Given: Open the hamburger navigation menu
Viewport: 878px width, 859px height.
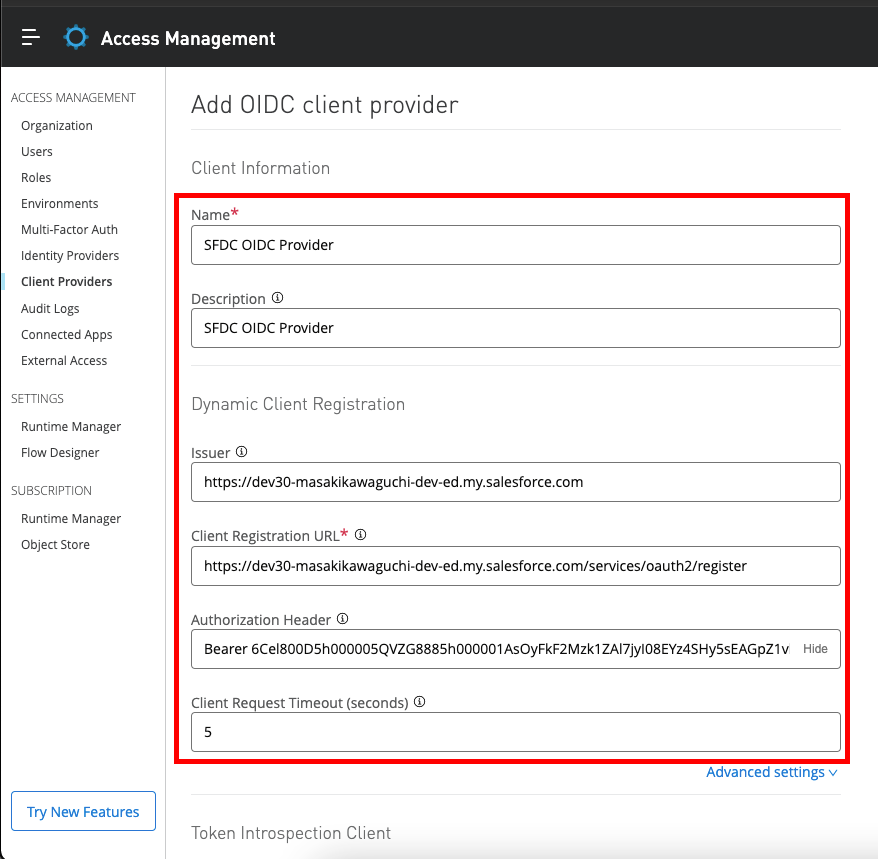Looking at the screenshot, I should click(31, 38).
